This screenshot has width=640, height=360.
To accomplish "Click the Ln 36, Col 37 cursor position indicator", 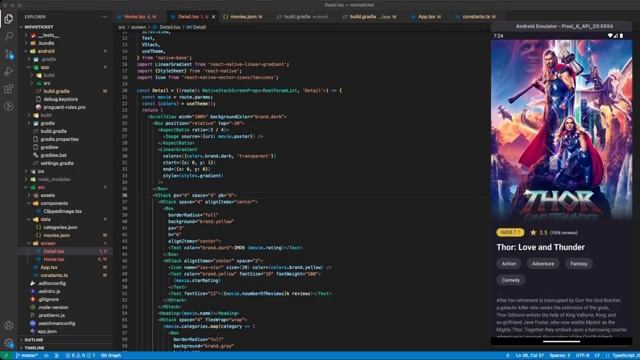I will point(530,356).
